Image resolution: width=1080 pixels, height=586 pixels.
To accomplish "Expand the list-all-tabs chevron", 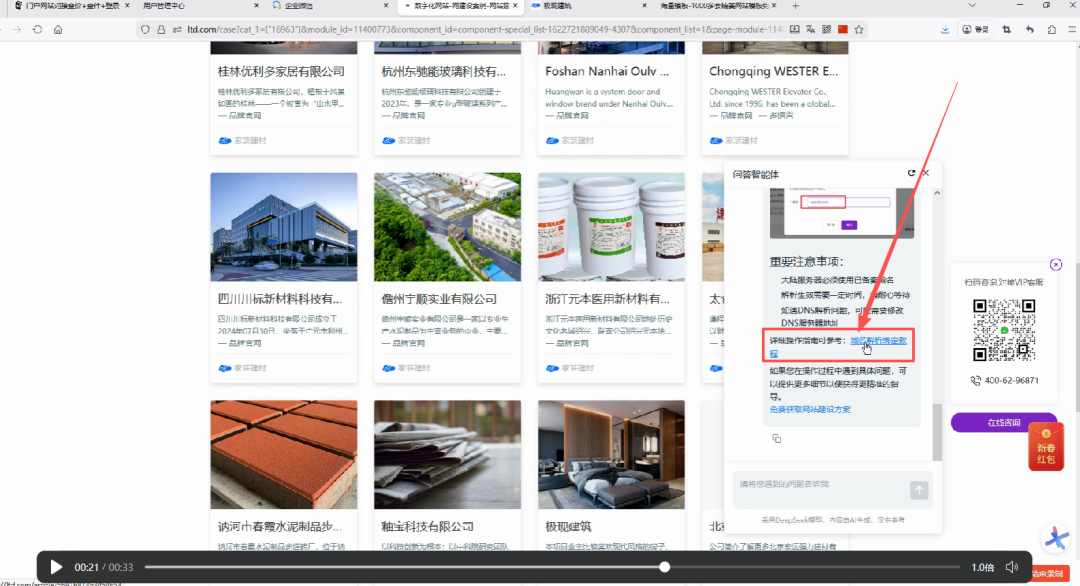I will (972, 6).
